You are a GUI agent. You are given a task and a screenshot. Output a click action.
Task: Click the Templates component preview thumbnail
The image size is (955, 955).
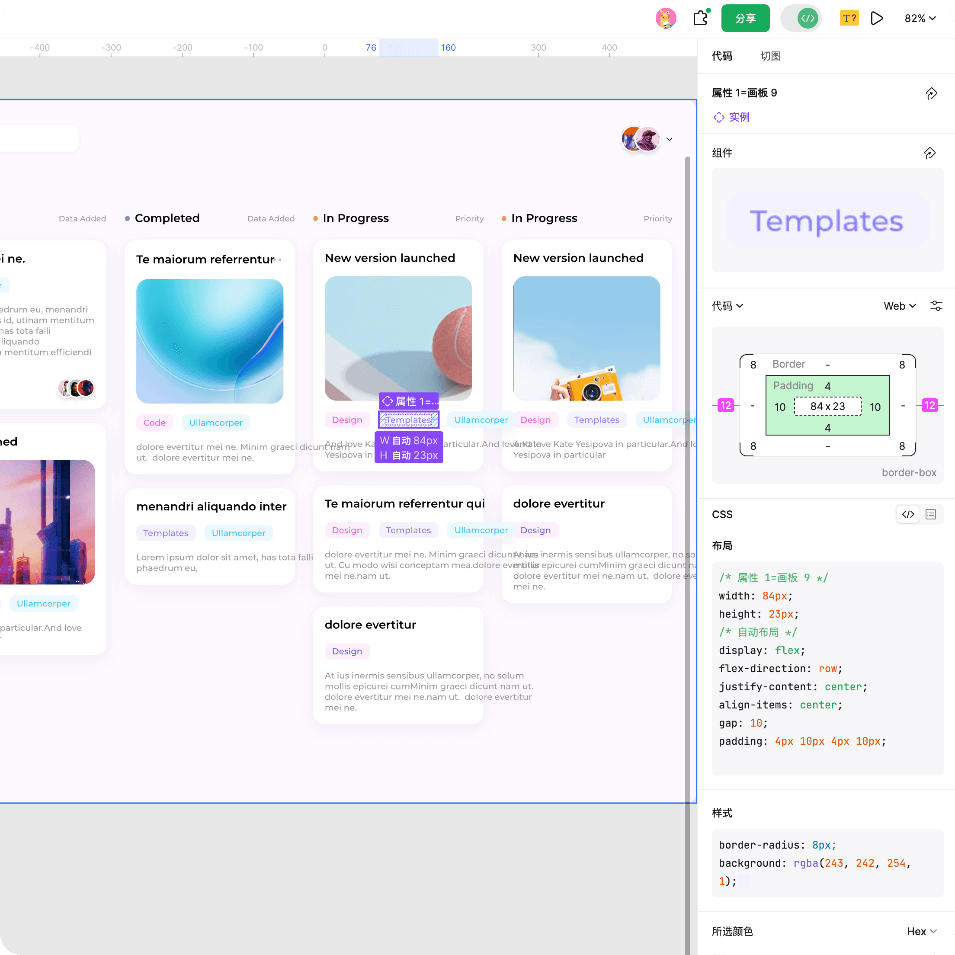pos(827,221)
